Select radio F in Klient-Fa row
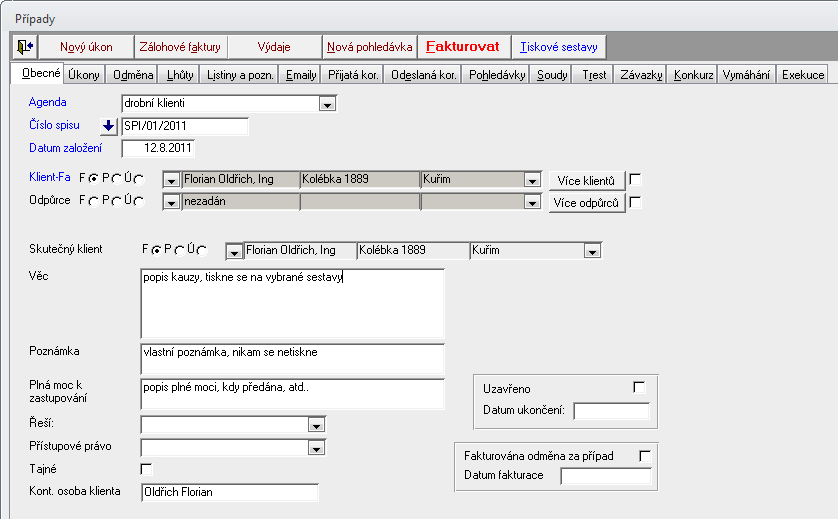Screen dimensions: 838x519 click(92, 179)
